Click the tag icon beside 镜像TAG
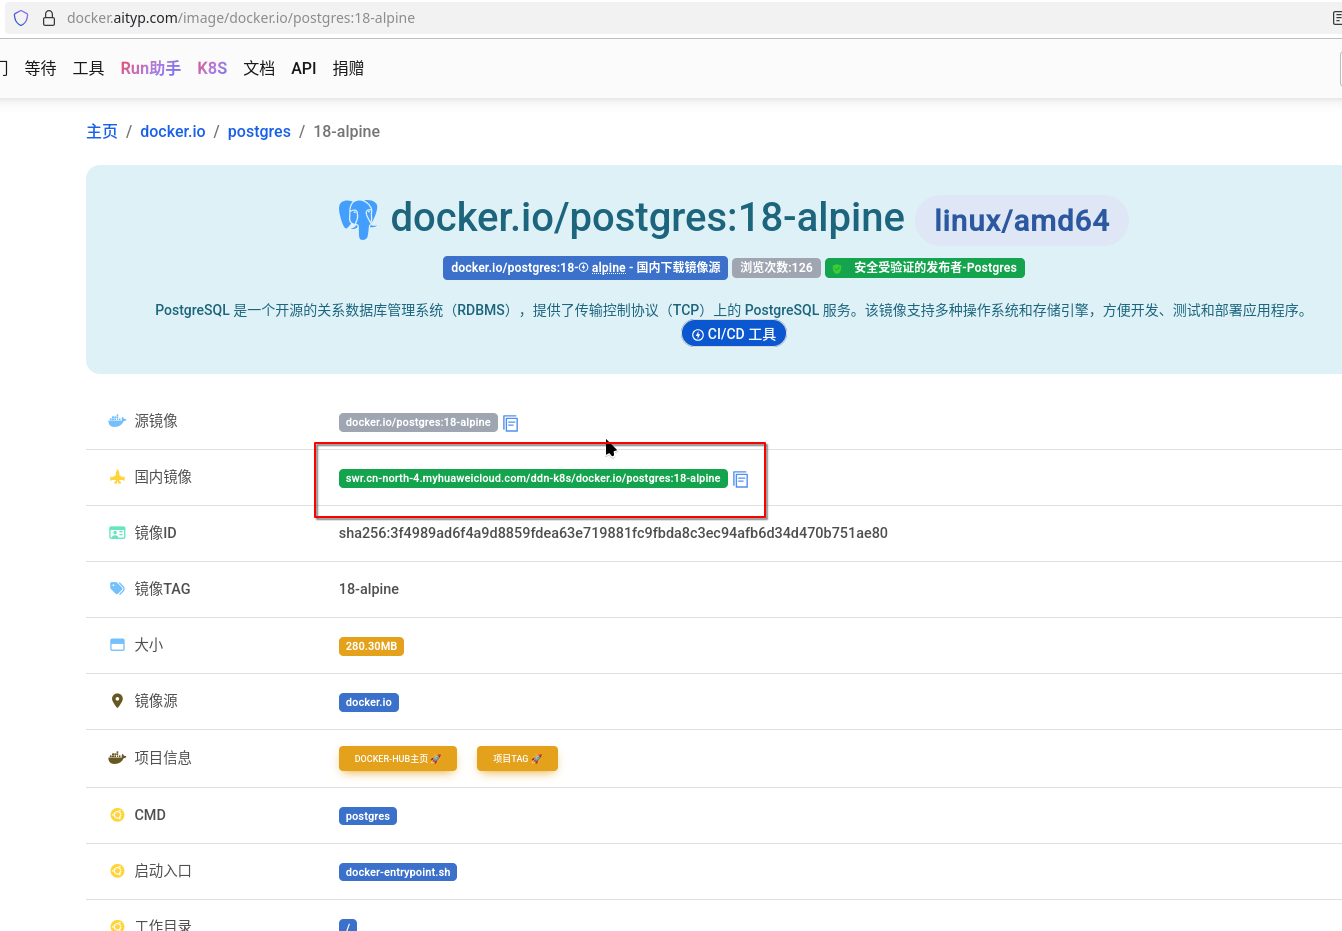Image resolution: width=1342 pixels, height=931 pixels. click(117, 589)
